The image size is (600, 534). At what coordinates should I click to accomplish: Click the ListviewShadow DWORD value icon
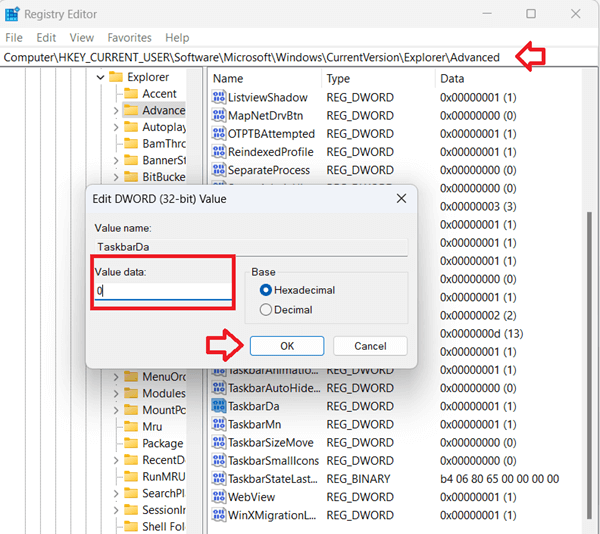point(218,97)
